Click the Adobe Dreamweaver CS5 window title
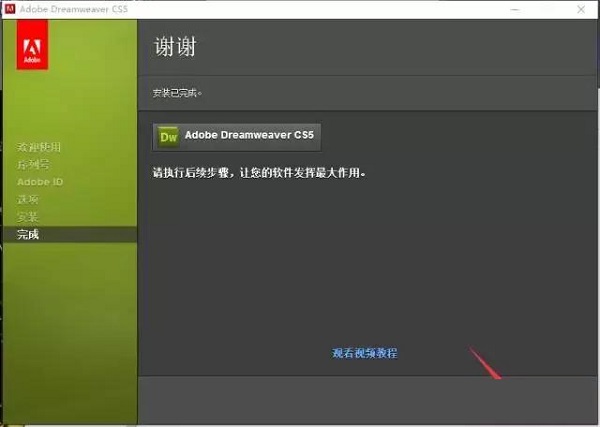Image resolution: width=600 pixels, height=427 pixels. tap(73, 9)
